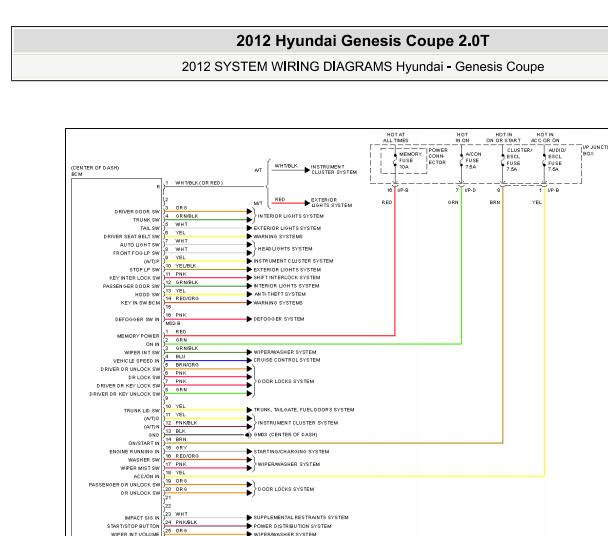Click the '(CENTER OF DASH) BCM' module label

click(x=95, y=171)
